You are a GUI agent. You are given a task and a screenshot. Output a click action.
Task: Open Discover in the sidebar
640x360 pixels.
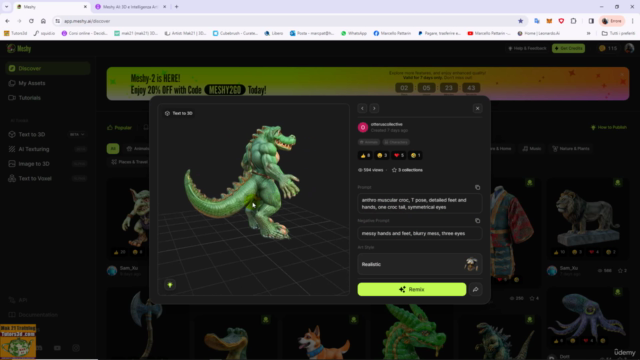(x=48, y=68)
